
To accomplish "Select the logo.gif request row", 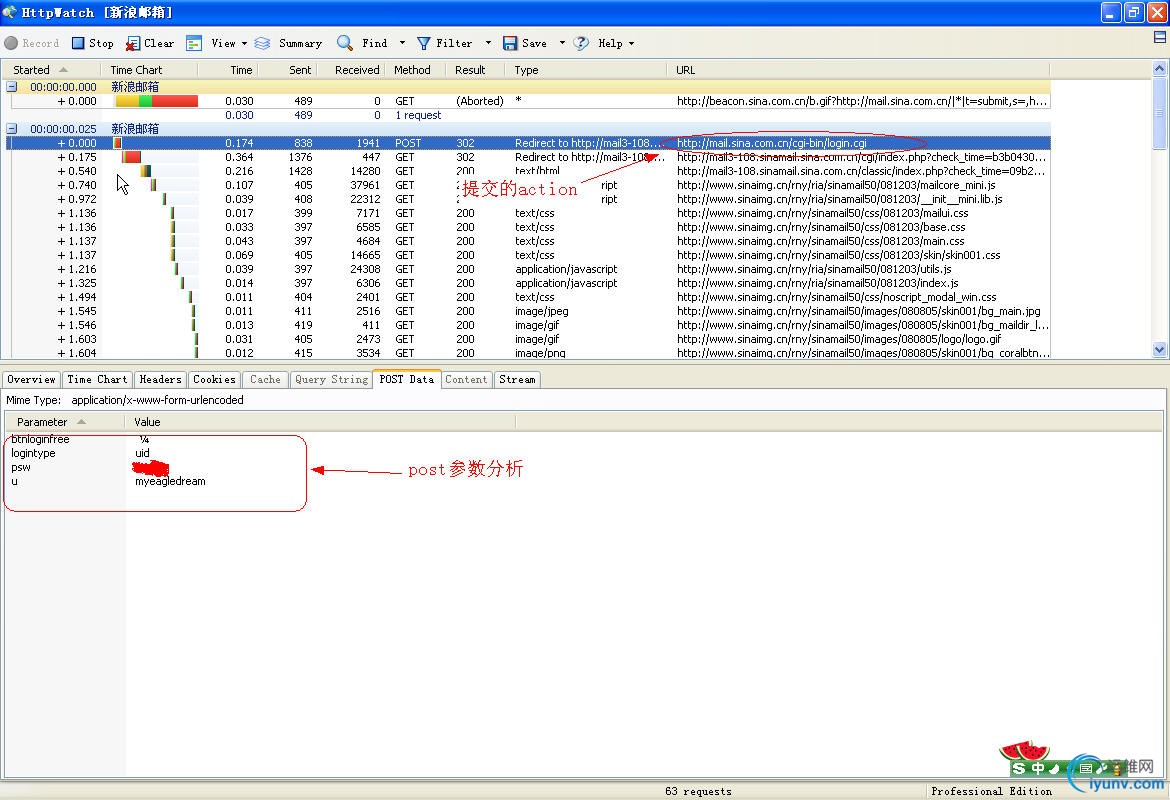I will click(528, 339).
